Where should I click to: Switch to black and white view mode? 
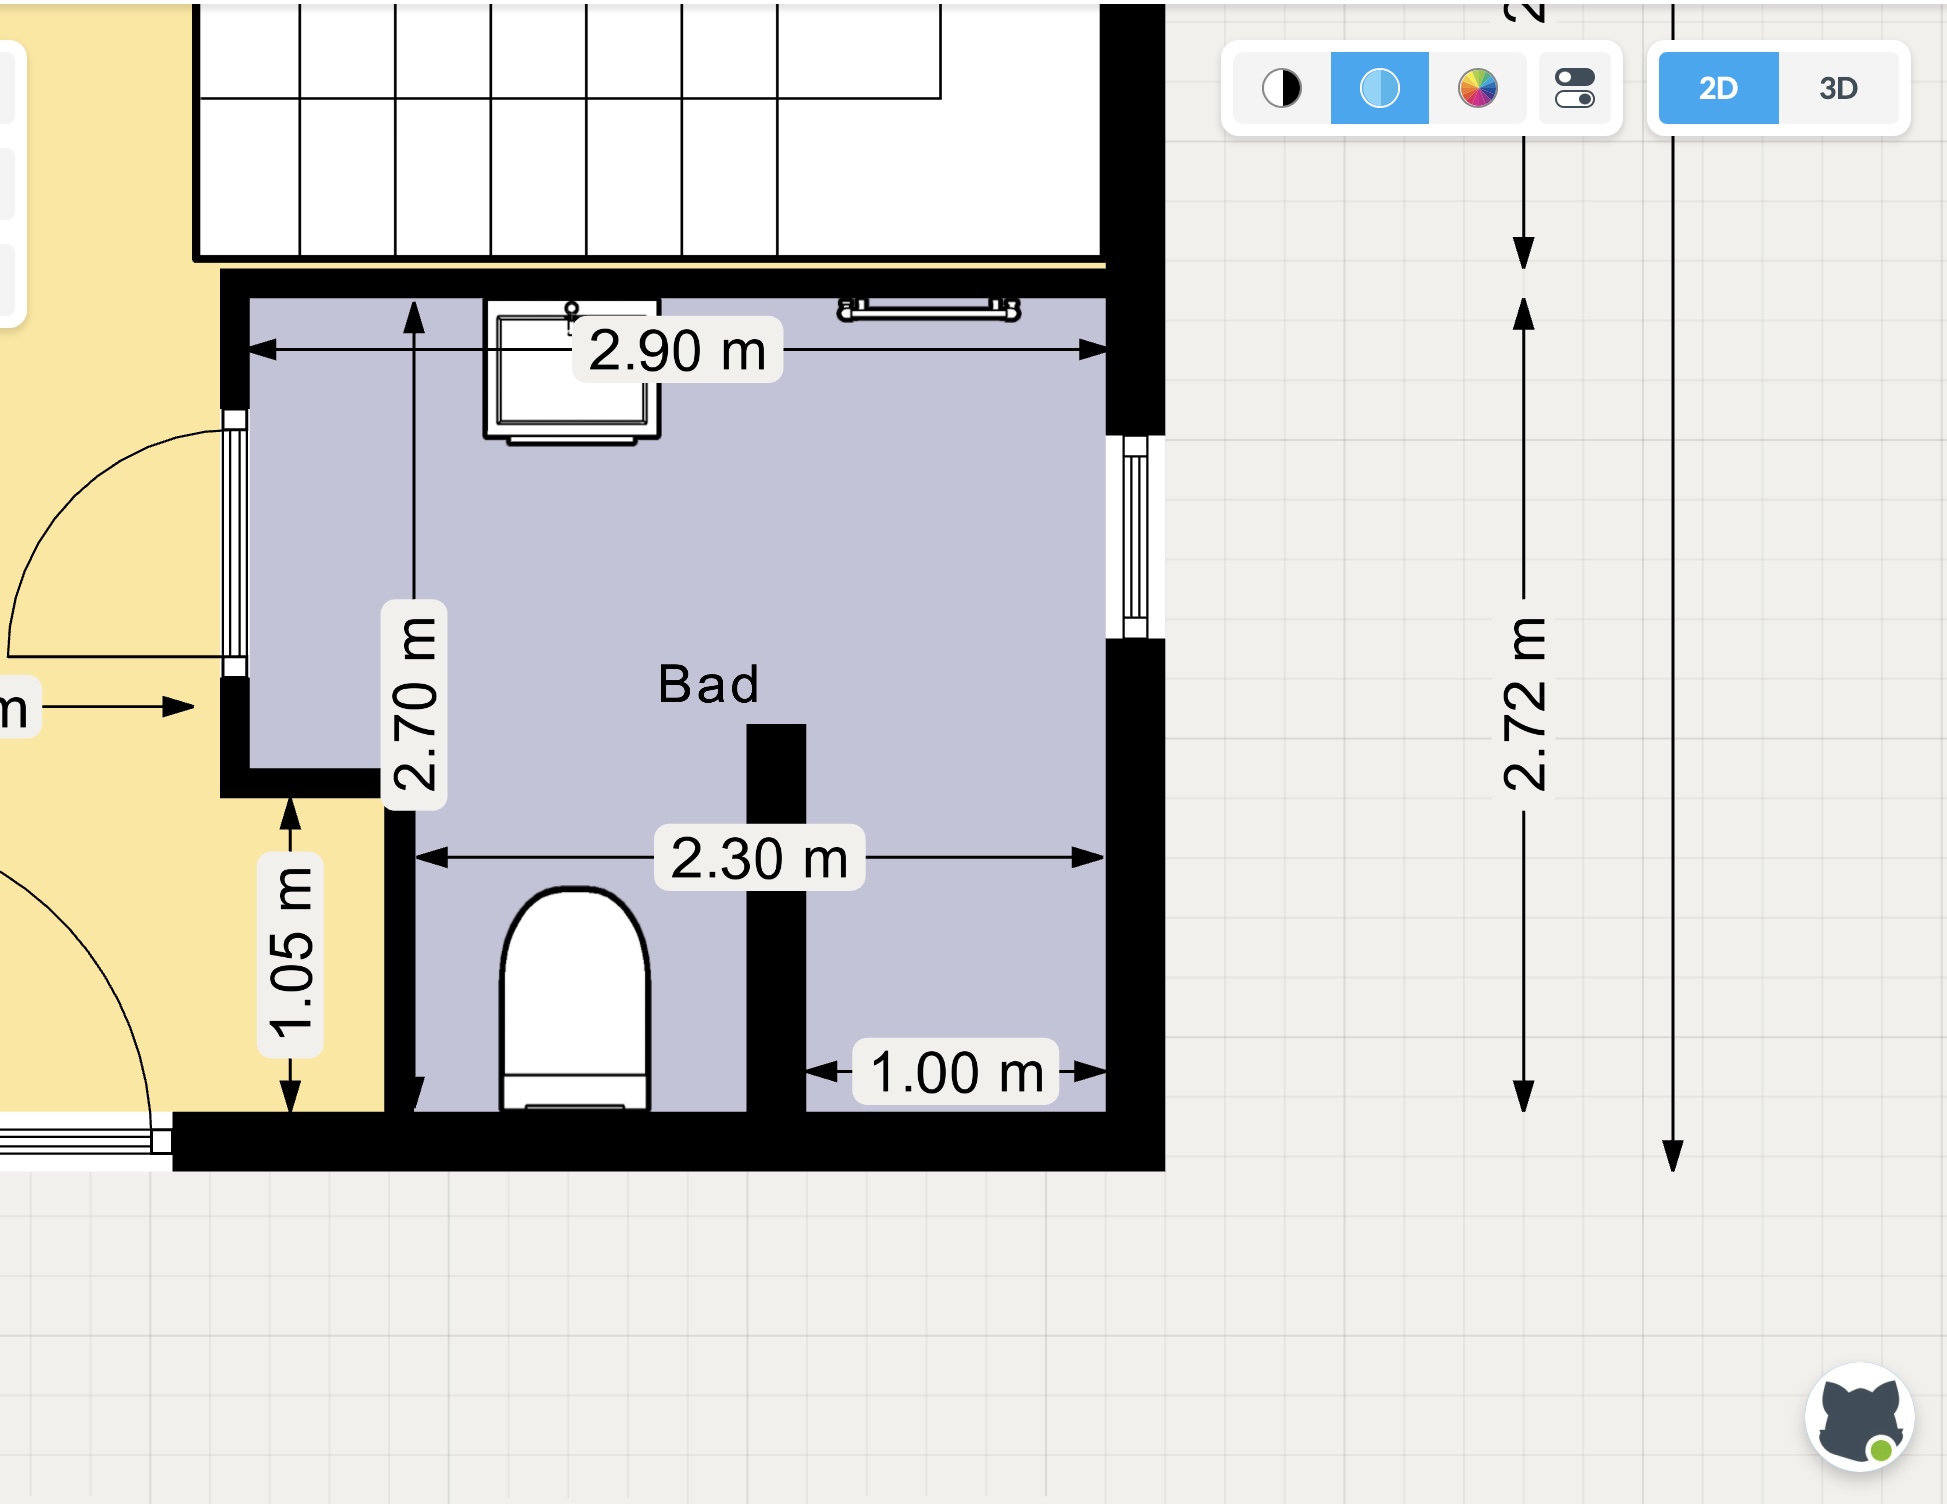pos(1281,88)
